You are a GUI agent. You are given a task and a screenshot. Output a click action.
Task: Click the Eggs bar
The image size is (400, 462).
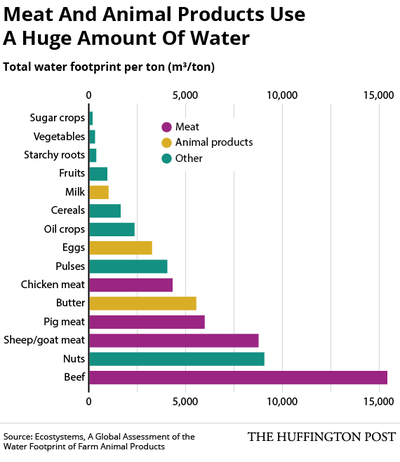121,248
